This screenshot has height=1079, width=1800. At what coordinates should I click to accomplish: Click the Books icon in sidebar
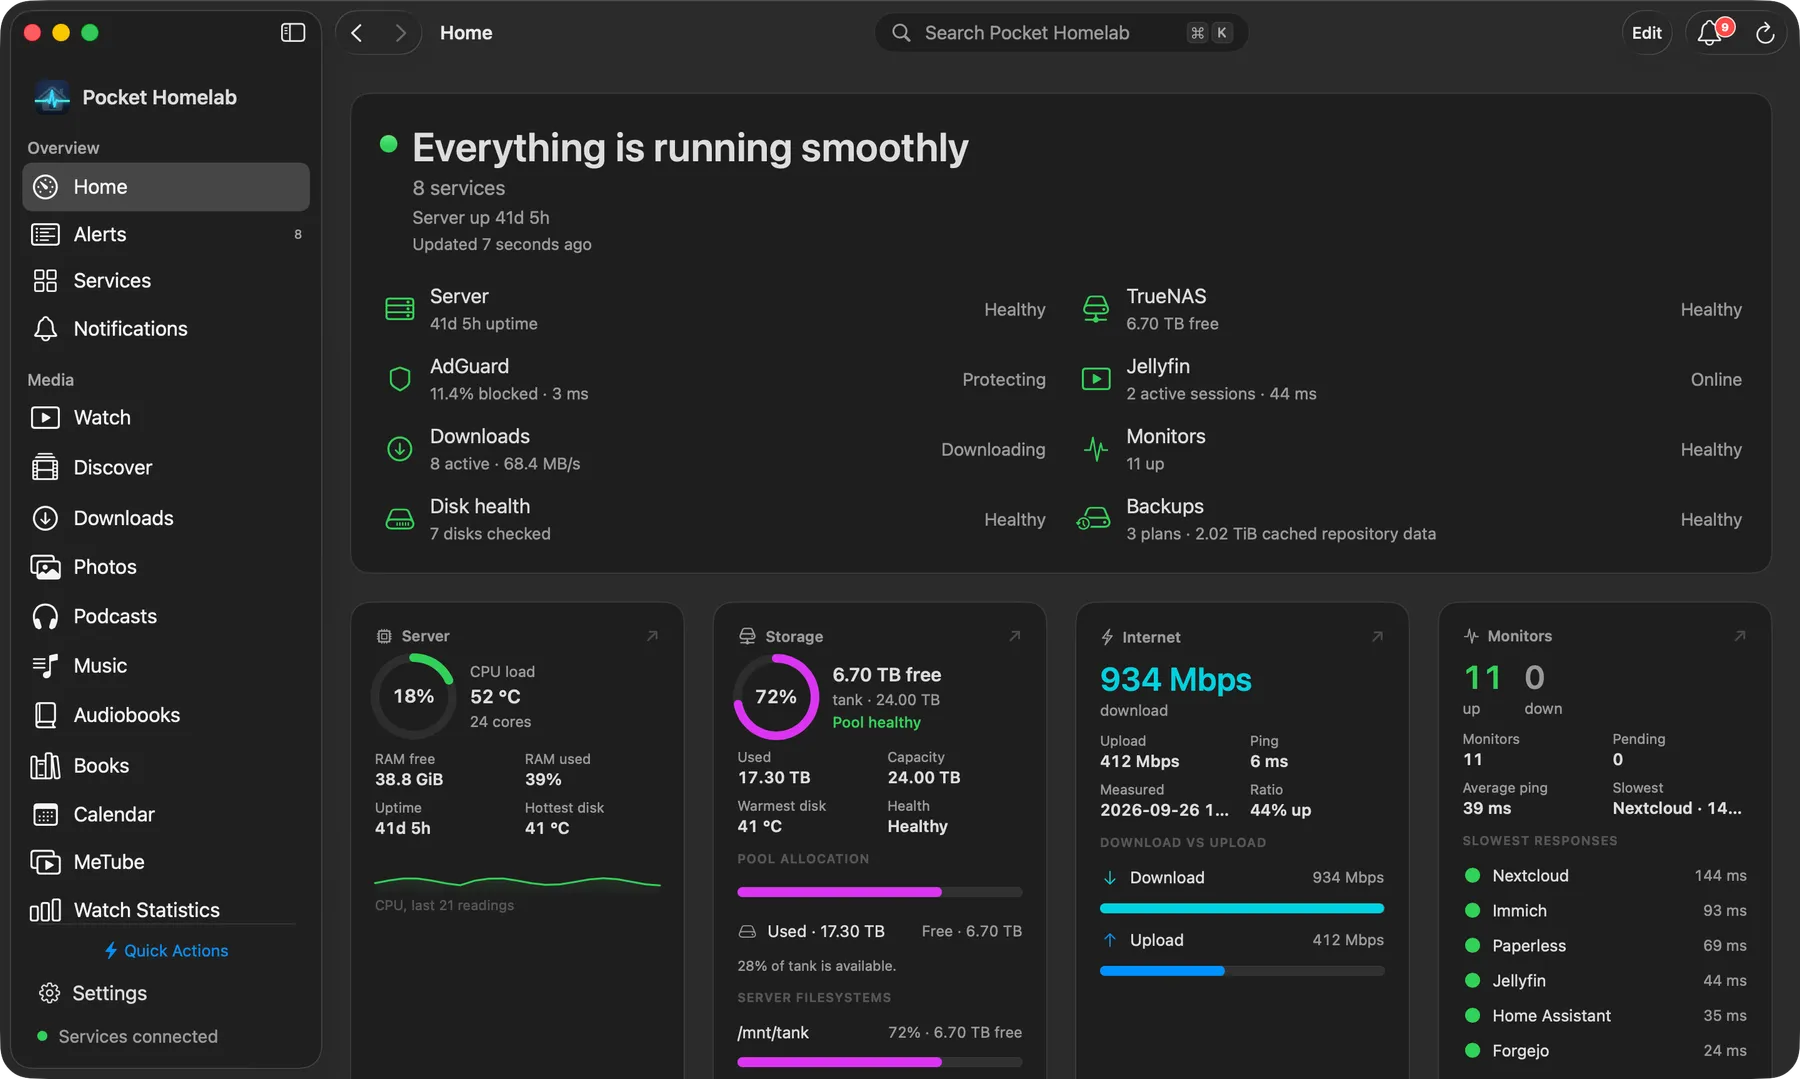pos(45,766)
